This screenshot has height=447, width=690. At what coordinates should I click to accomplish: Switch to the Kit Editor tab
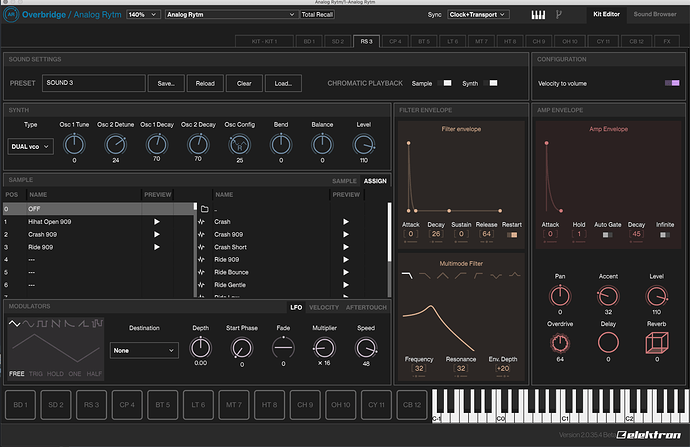[x=606, y=14]
